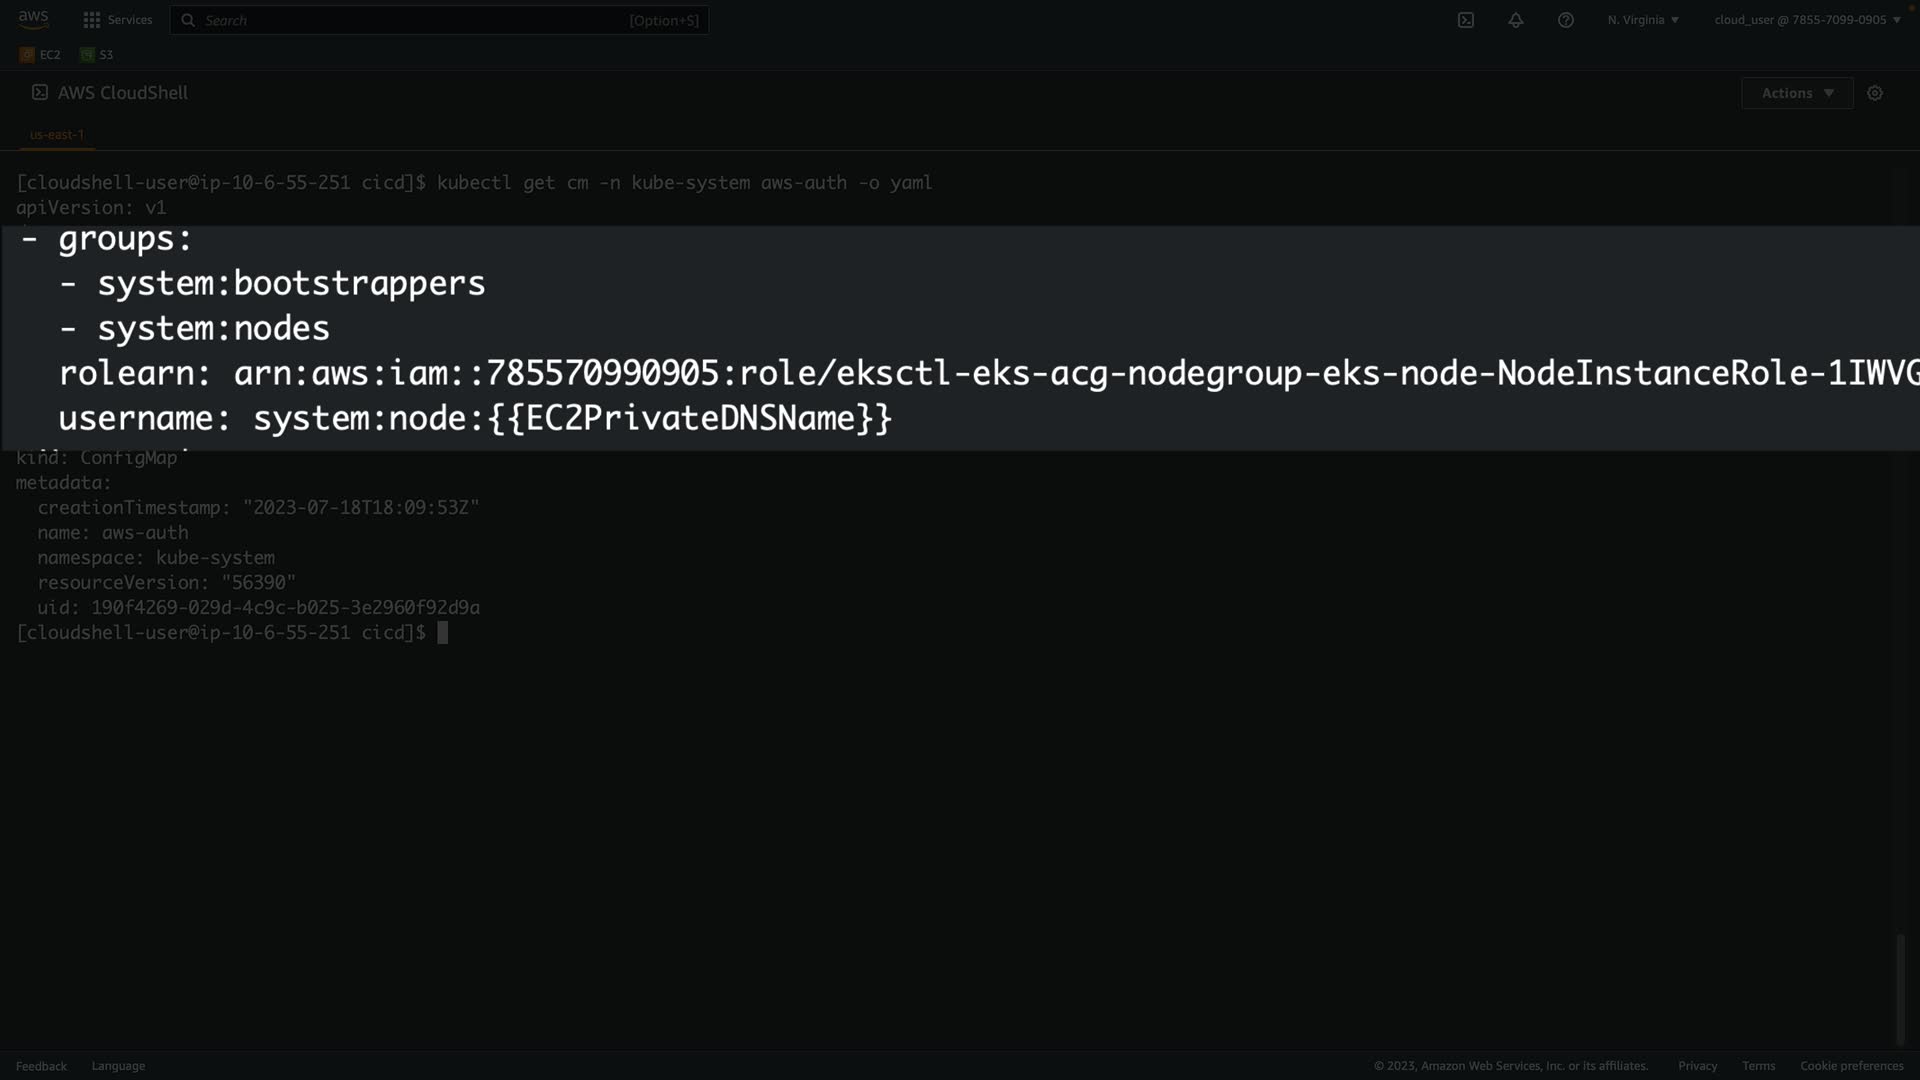Click the Language button in footer
Image resolution: width=1920 pixels, height=1080 pixels.
tap(118, 1066)
